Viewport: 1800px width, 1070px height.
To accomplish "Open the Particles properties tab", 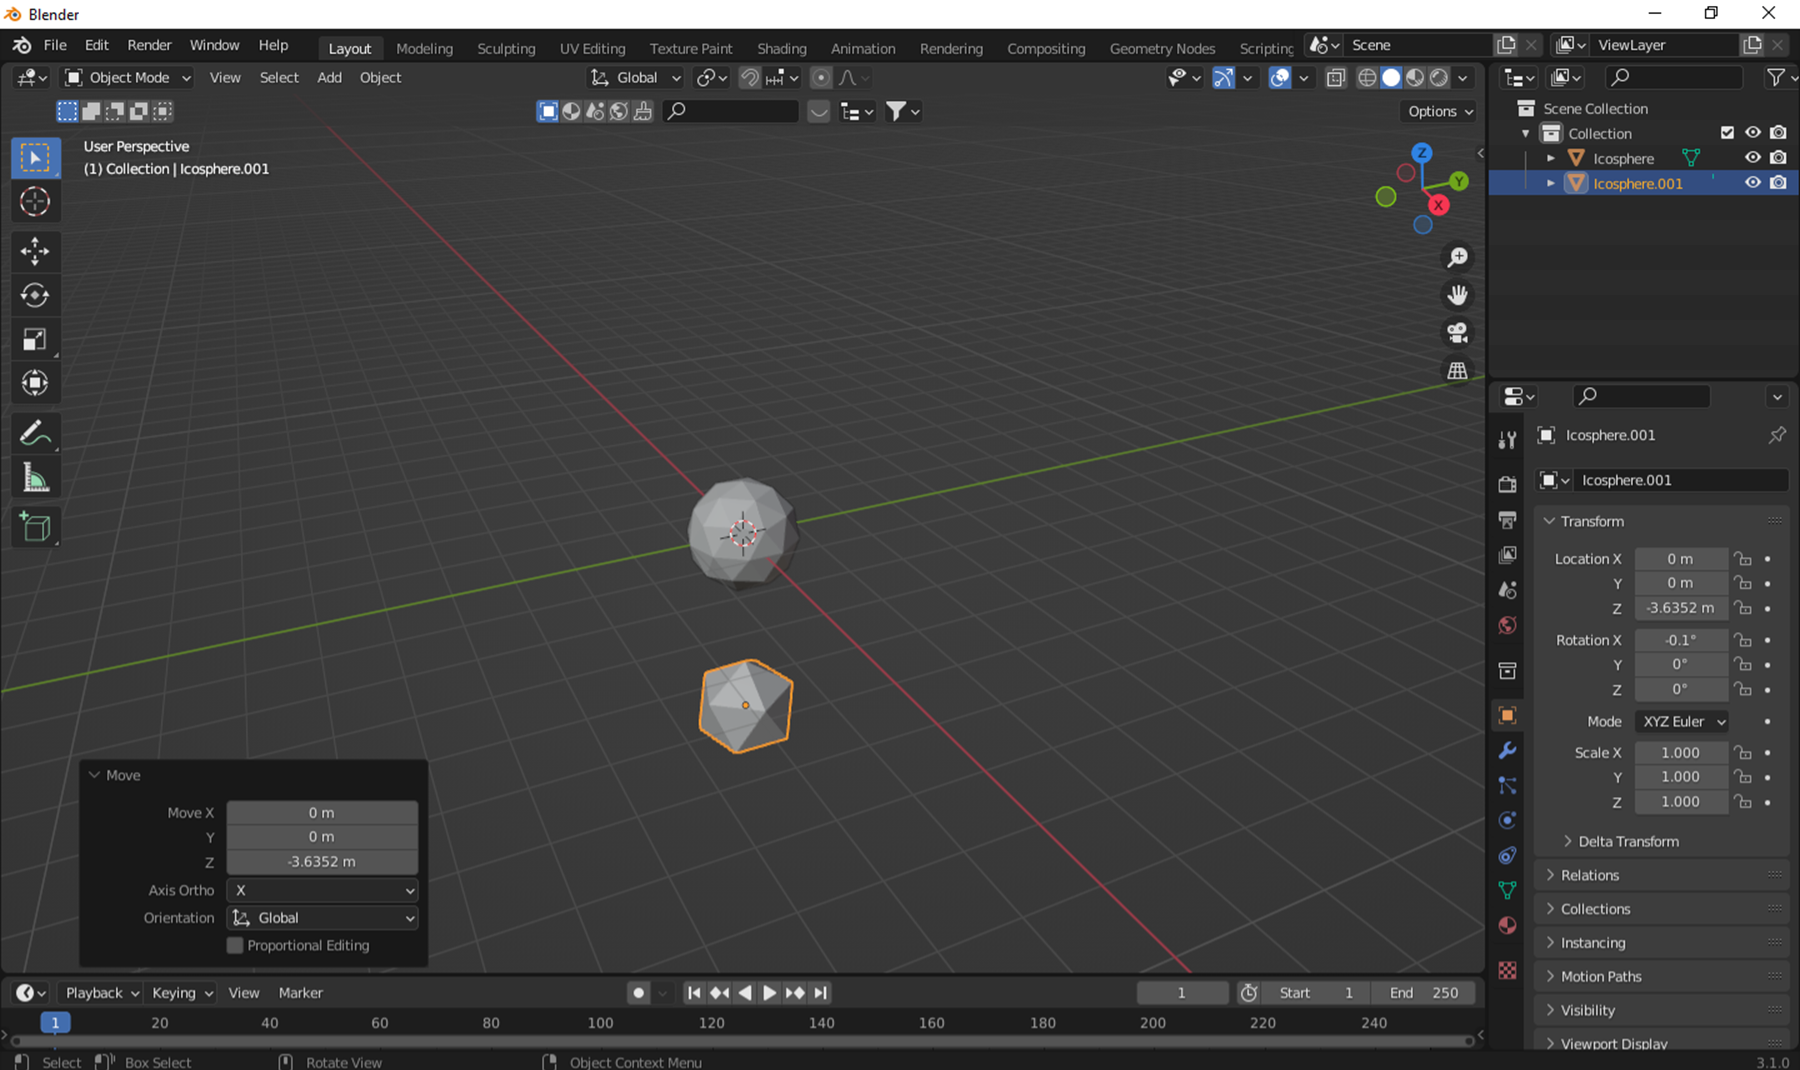I will tap(1508, 785).
